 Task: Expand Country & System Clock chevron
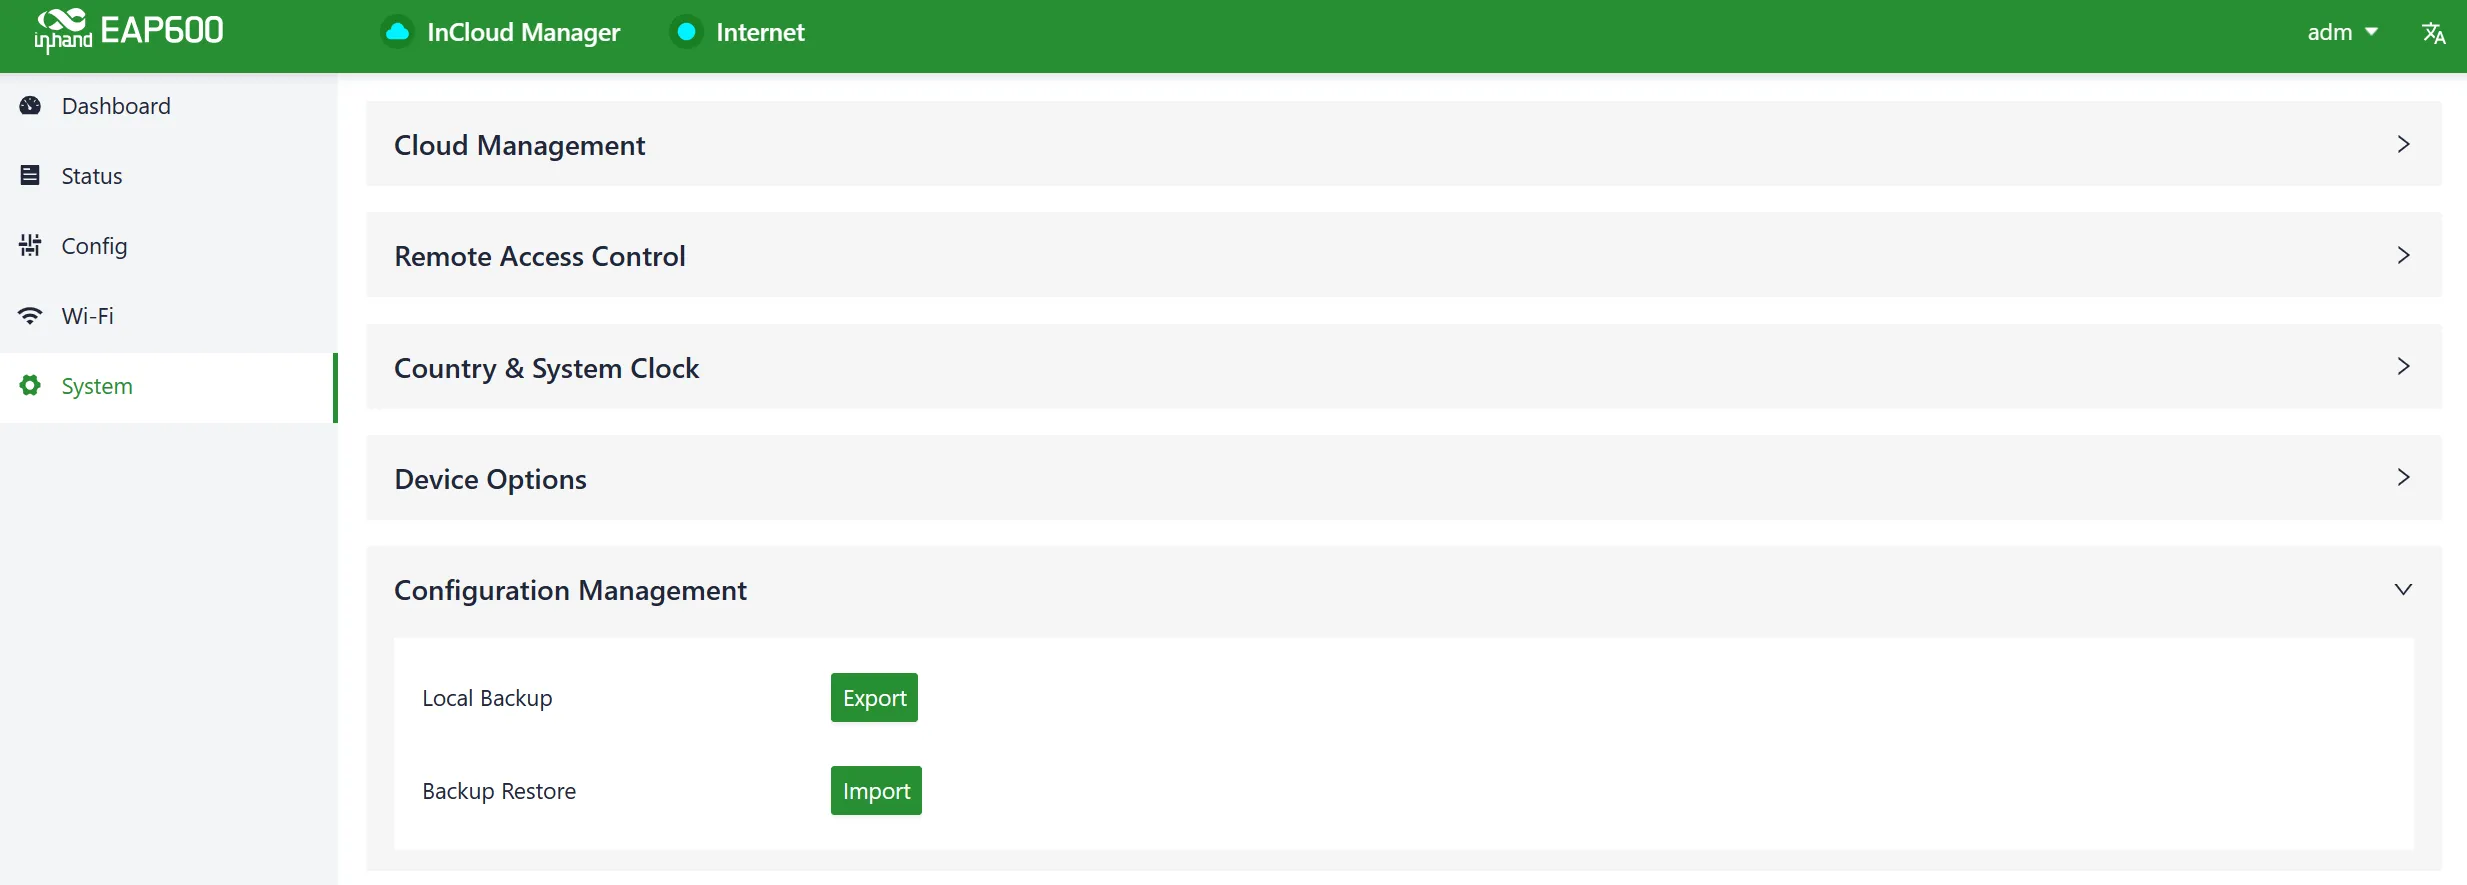pyautogui.click(x=2403, y=366)
